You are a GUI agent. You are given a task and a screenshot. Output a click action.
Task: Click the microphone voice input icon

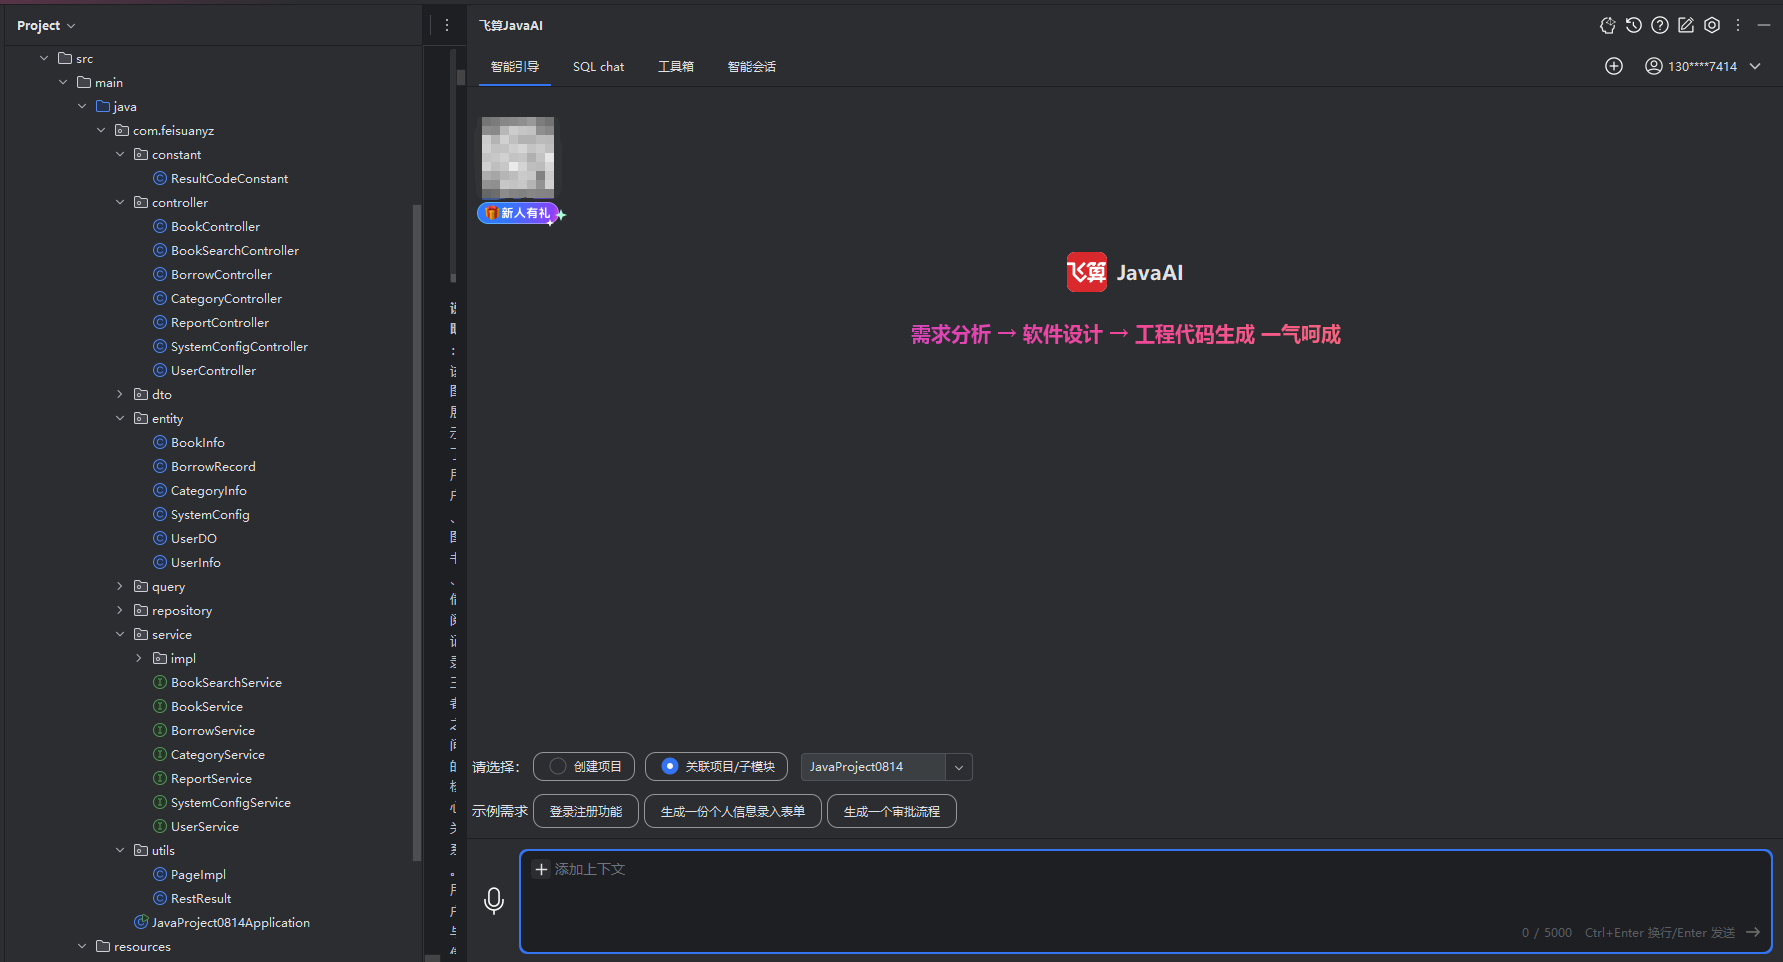tap(493, 901)
